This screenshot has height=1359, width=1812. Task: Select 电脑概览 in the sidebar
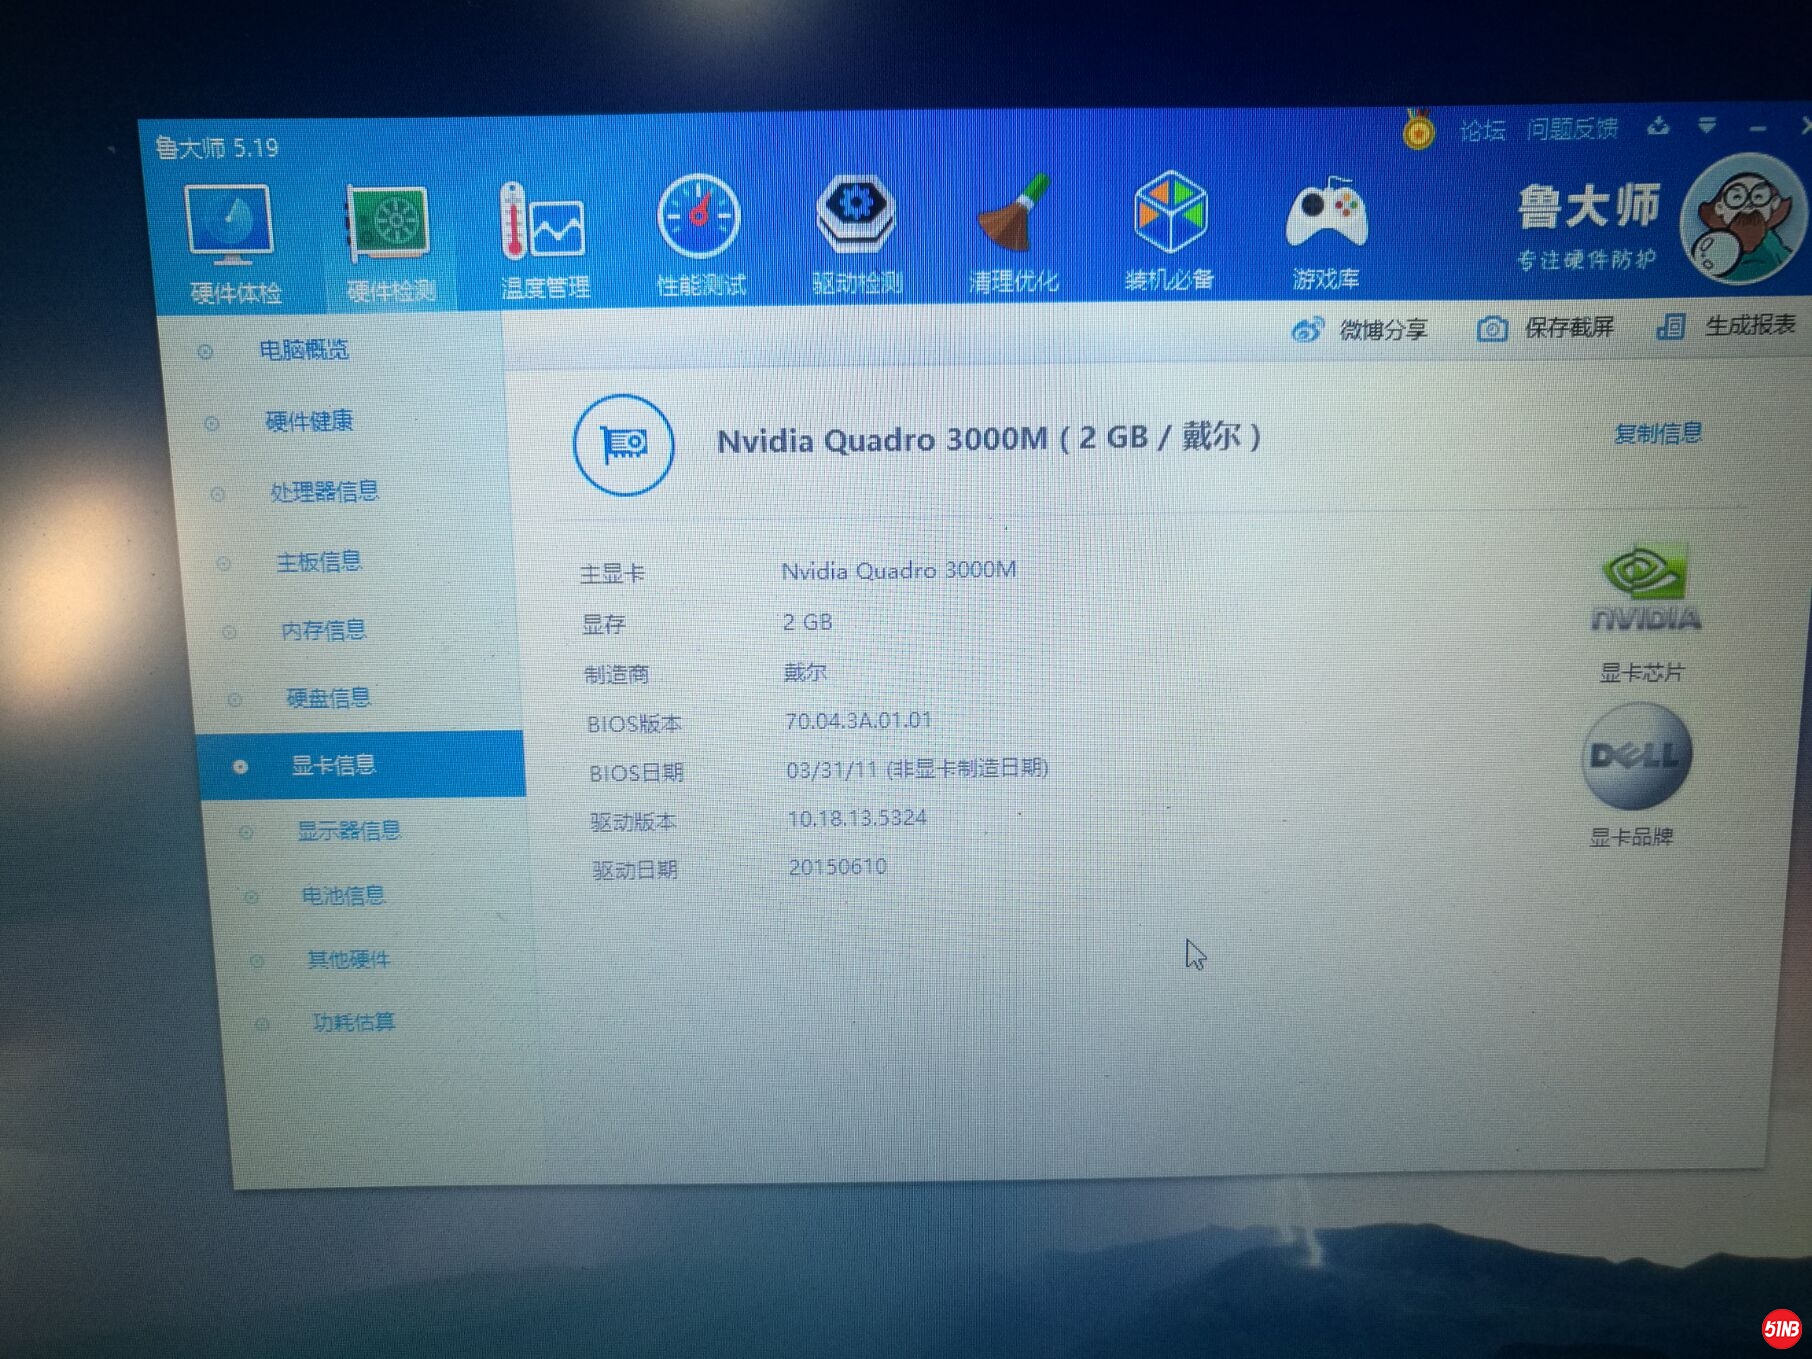(x=303, y=350)
